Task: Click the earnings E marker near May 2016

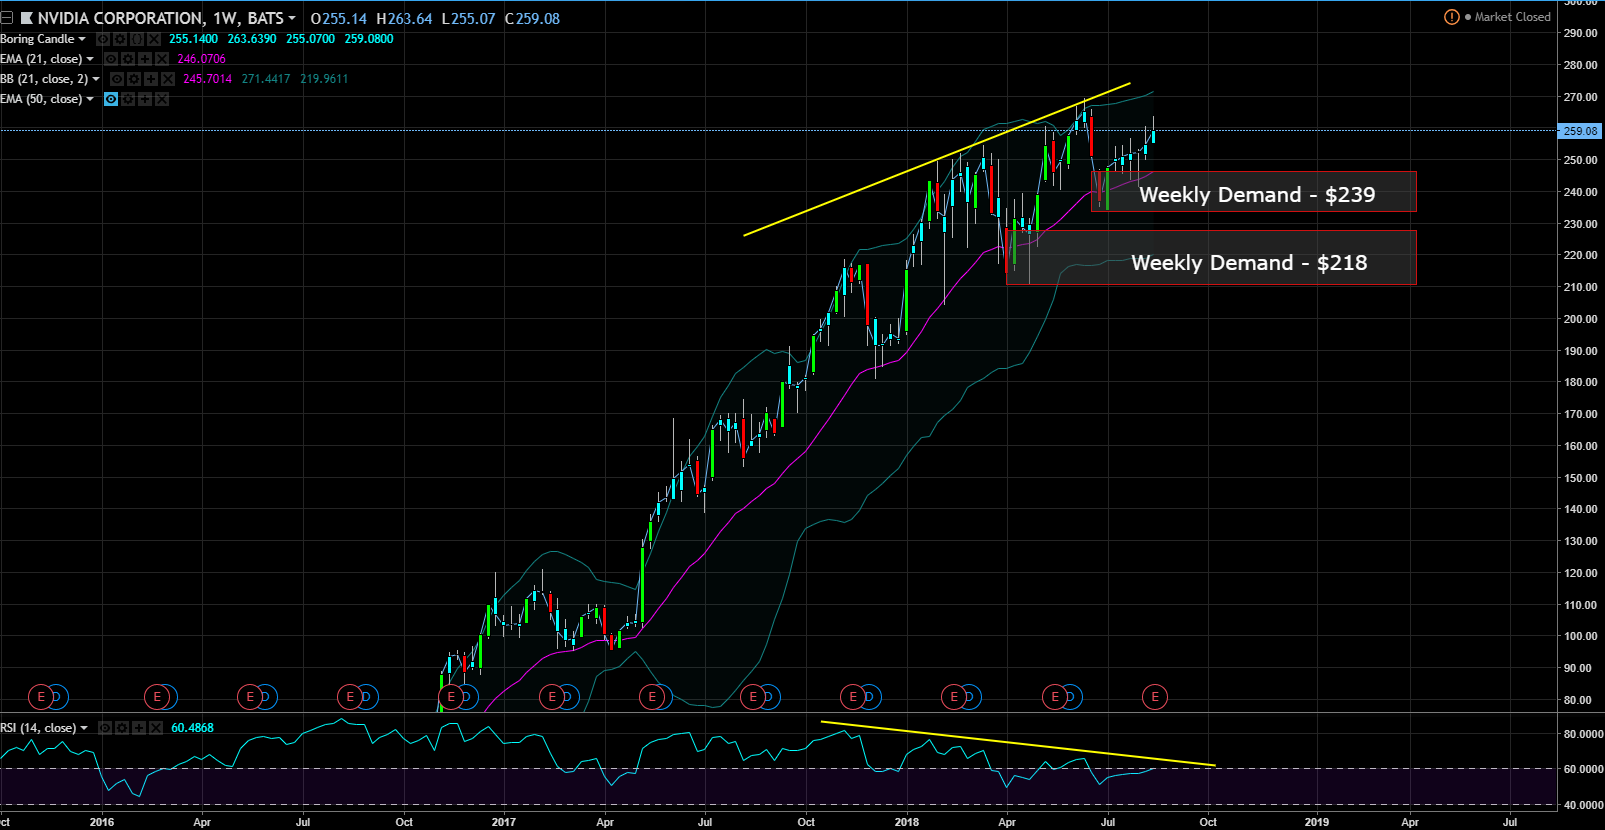Action: point(250,697)
